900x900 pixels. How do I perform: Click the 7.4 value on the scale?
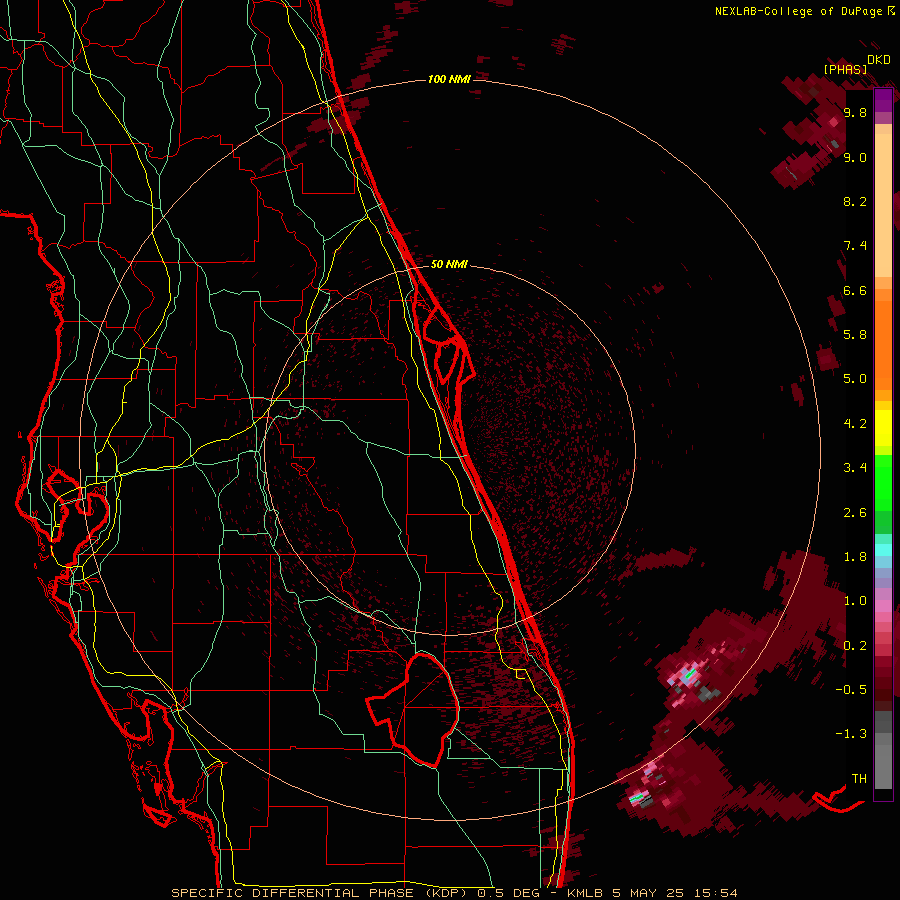pos(855,246)
